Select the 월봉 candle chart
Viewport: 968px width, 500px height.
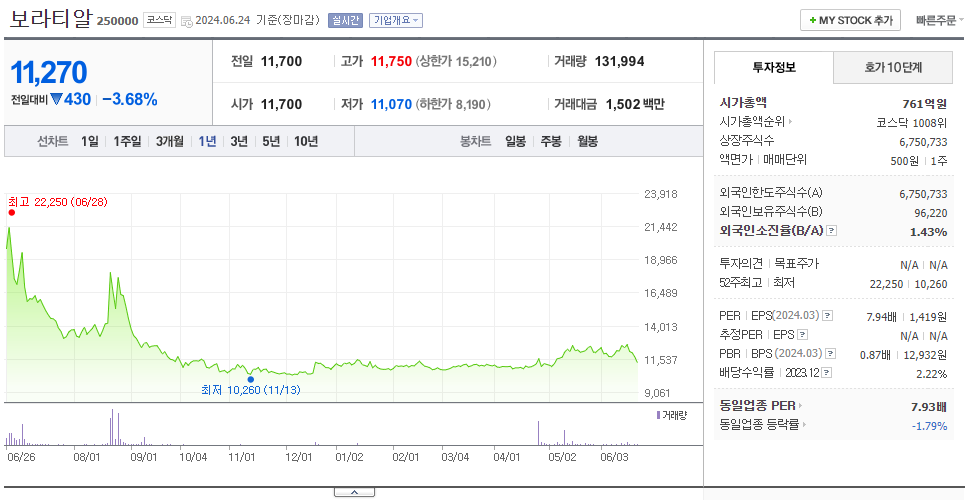[587, 141]
